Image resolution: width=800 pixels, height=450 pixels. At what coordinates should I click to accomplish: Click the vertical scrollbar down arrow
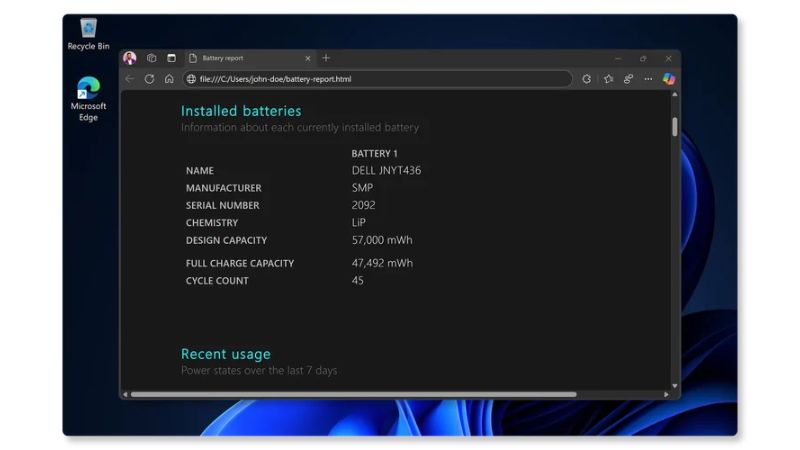674,386
